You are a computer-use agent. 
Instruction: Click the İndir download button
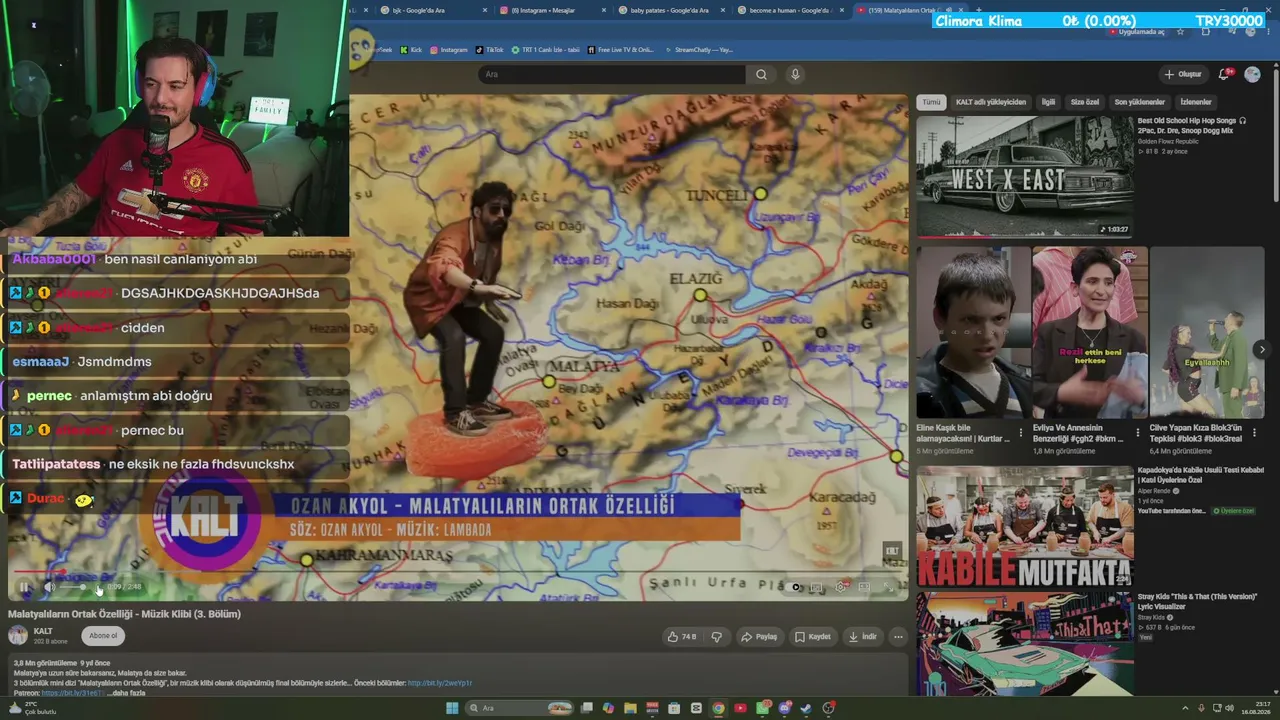coord(863,636)
